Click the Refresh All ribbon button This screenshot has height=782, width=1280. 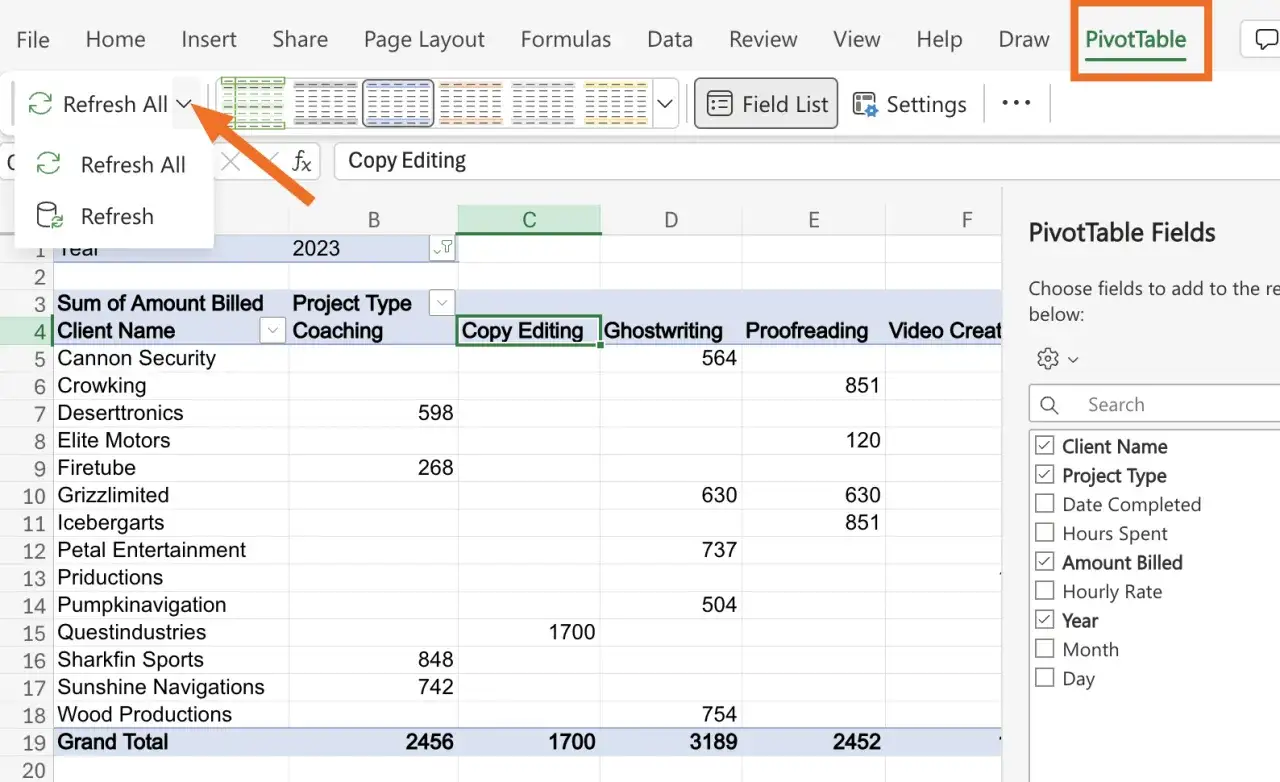coord(96,104)
